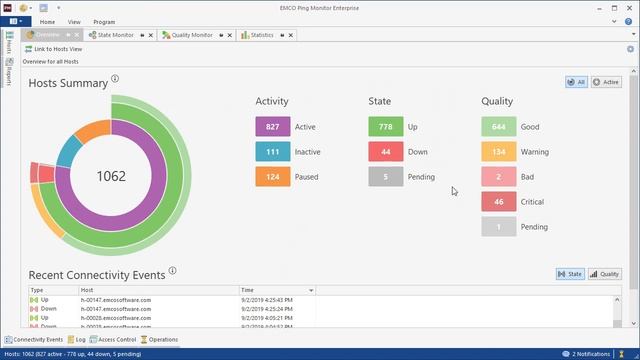Open the Hosts side panel
The width and height of the screenshot is (640, 360).
click(9, 42)
